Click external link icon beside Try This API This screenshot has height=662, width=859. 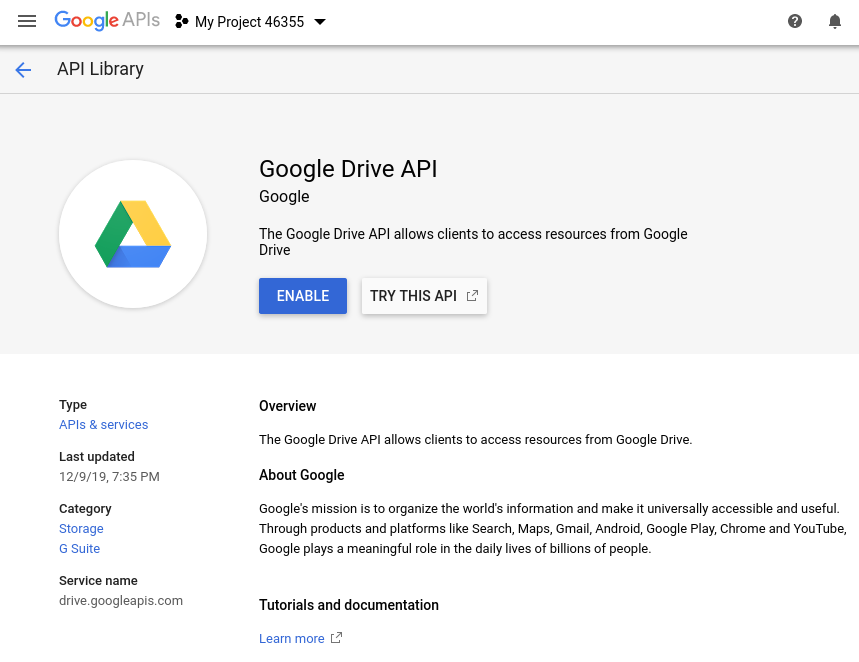[x=472, y=296]
